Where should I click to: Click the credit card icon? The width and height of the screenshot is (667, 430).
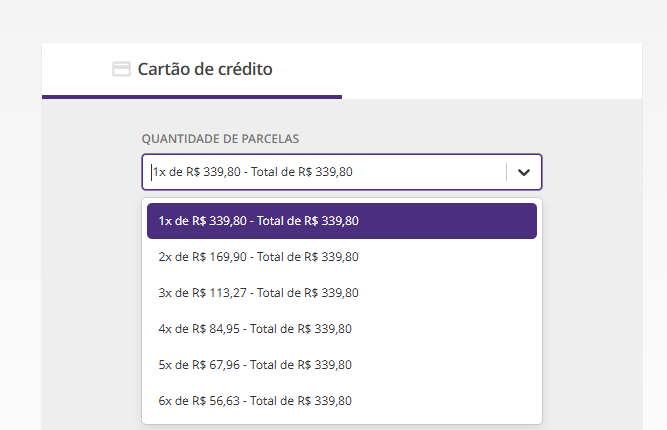(121, 69)
